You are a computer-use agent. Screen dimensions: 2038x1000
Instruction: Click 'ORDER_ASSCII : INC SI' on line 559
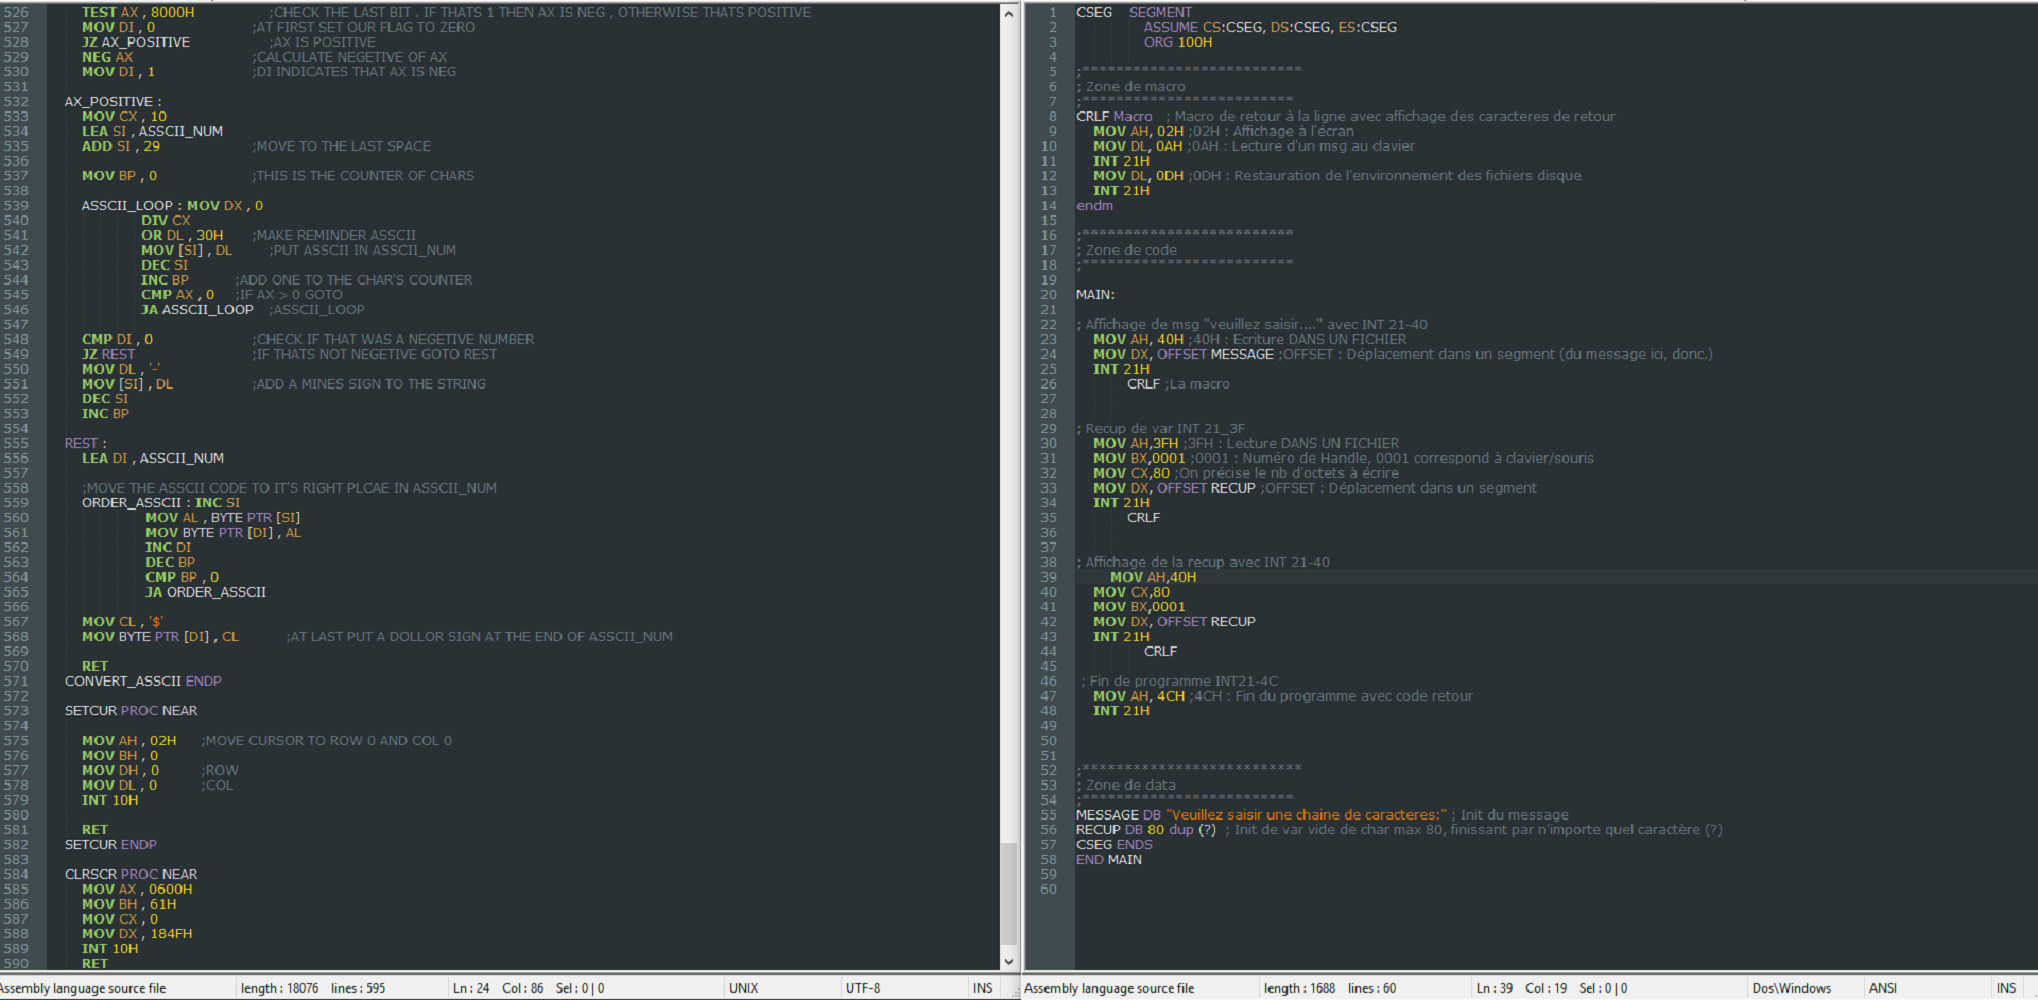click(161, 502)
